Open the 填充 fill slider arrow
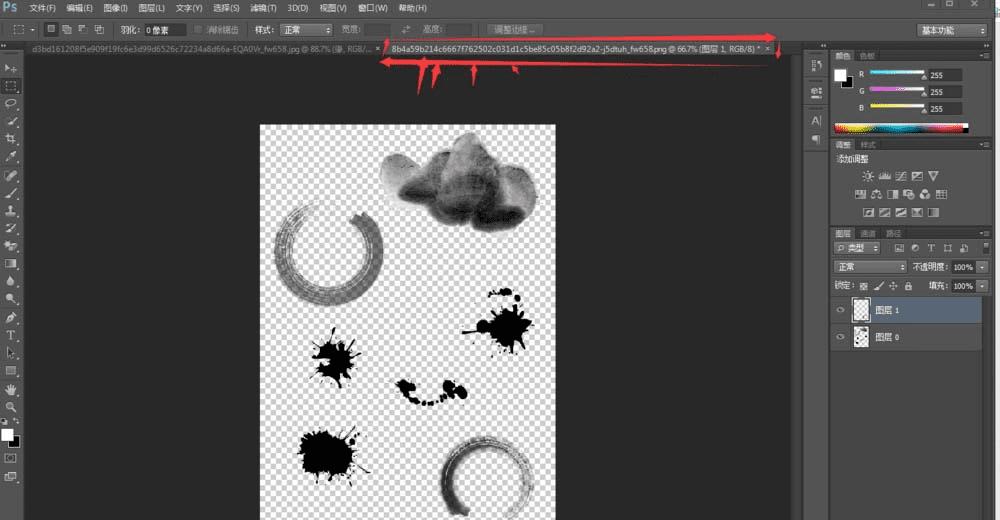1000x520 pixels. click(982, 286)
